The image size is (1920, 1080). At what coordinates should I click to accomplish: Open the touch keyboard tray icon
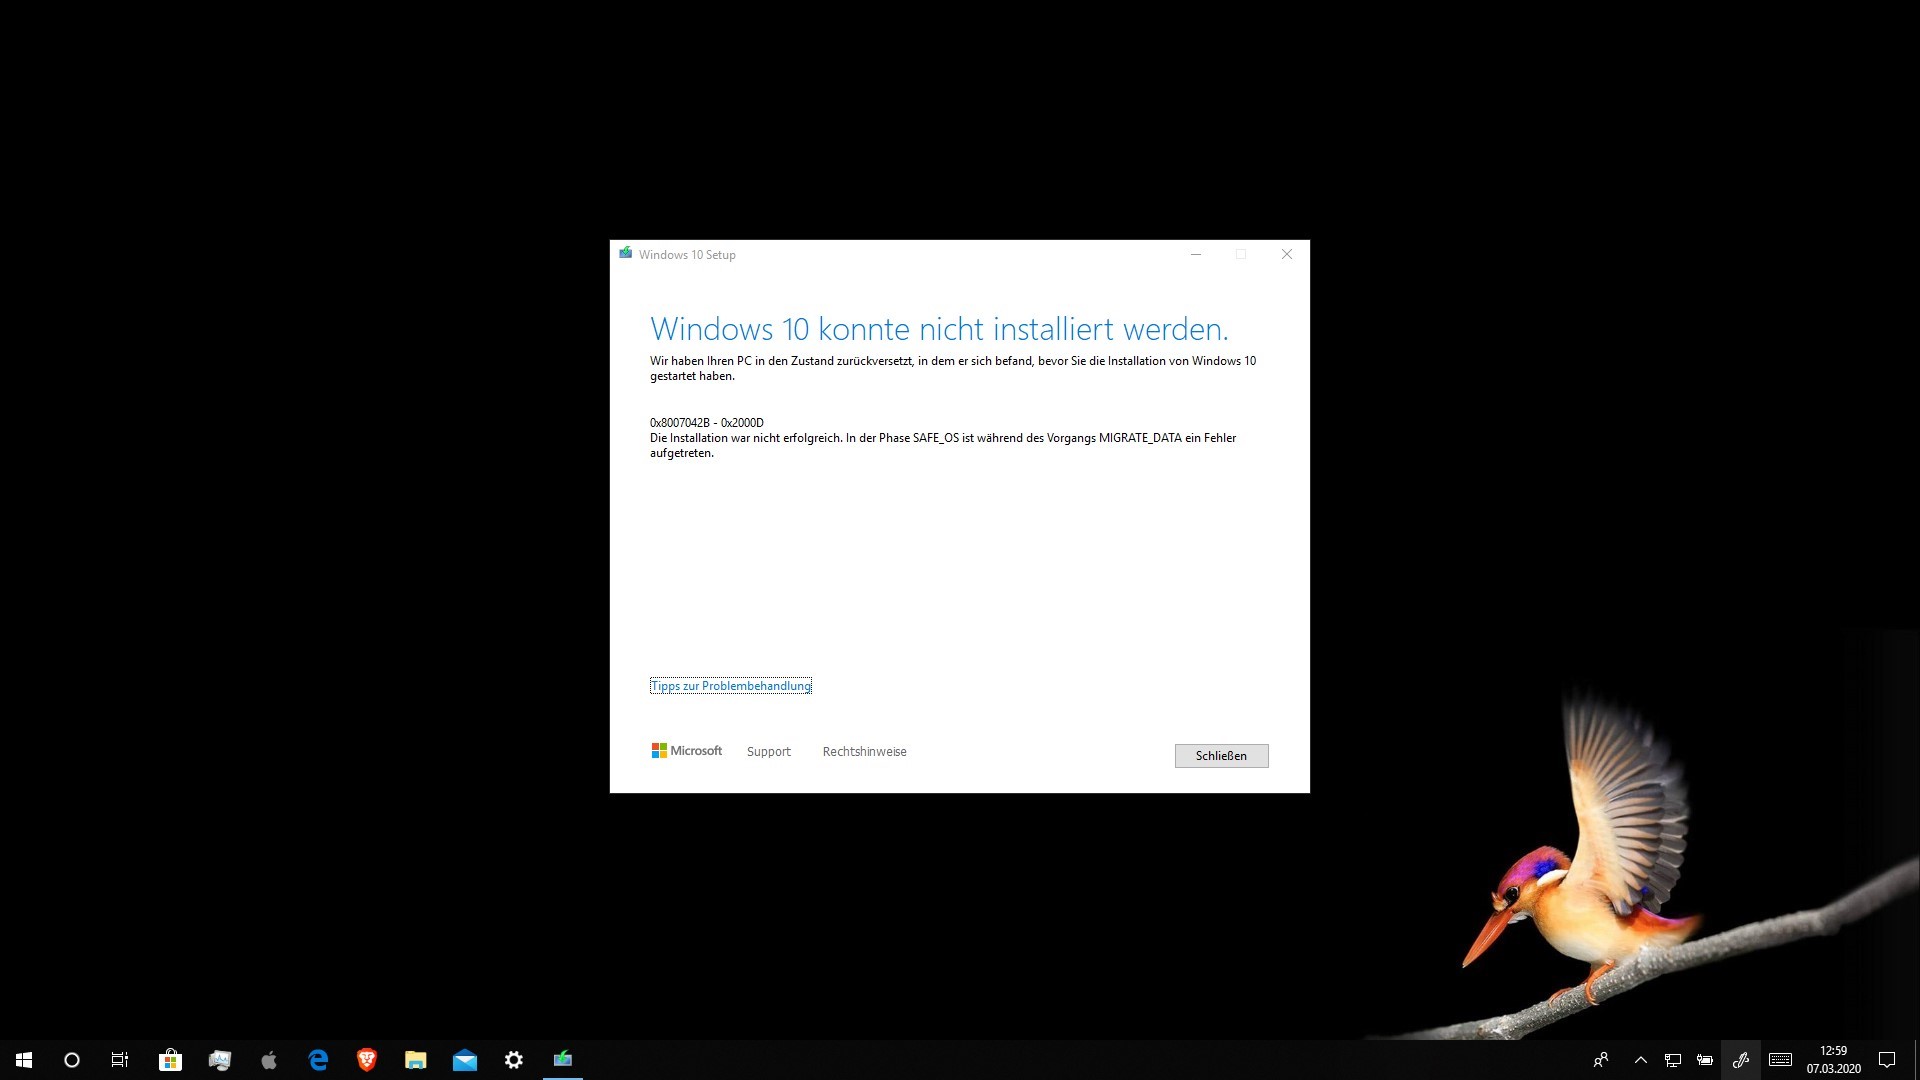coord(1780,1060)
